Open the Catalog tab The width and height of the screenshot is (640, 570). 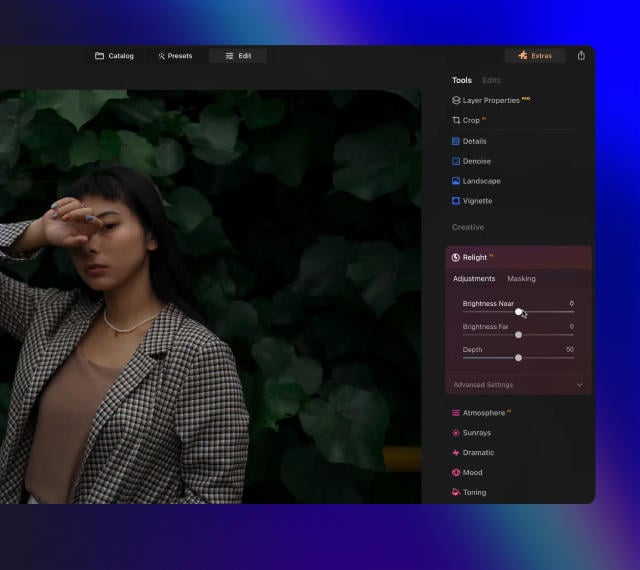[114, 56]
